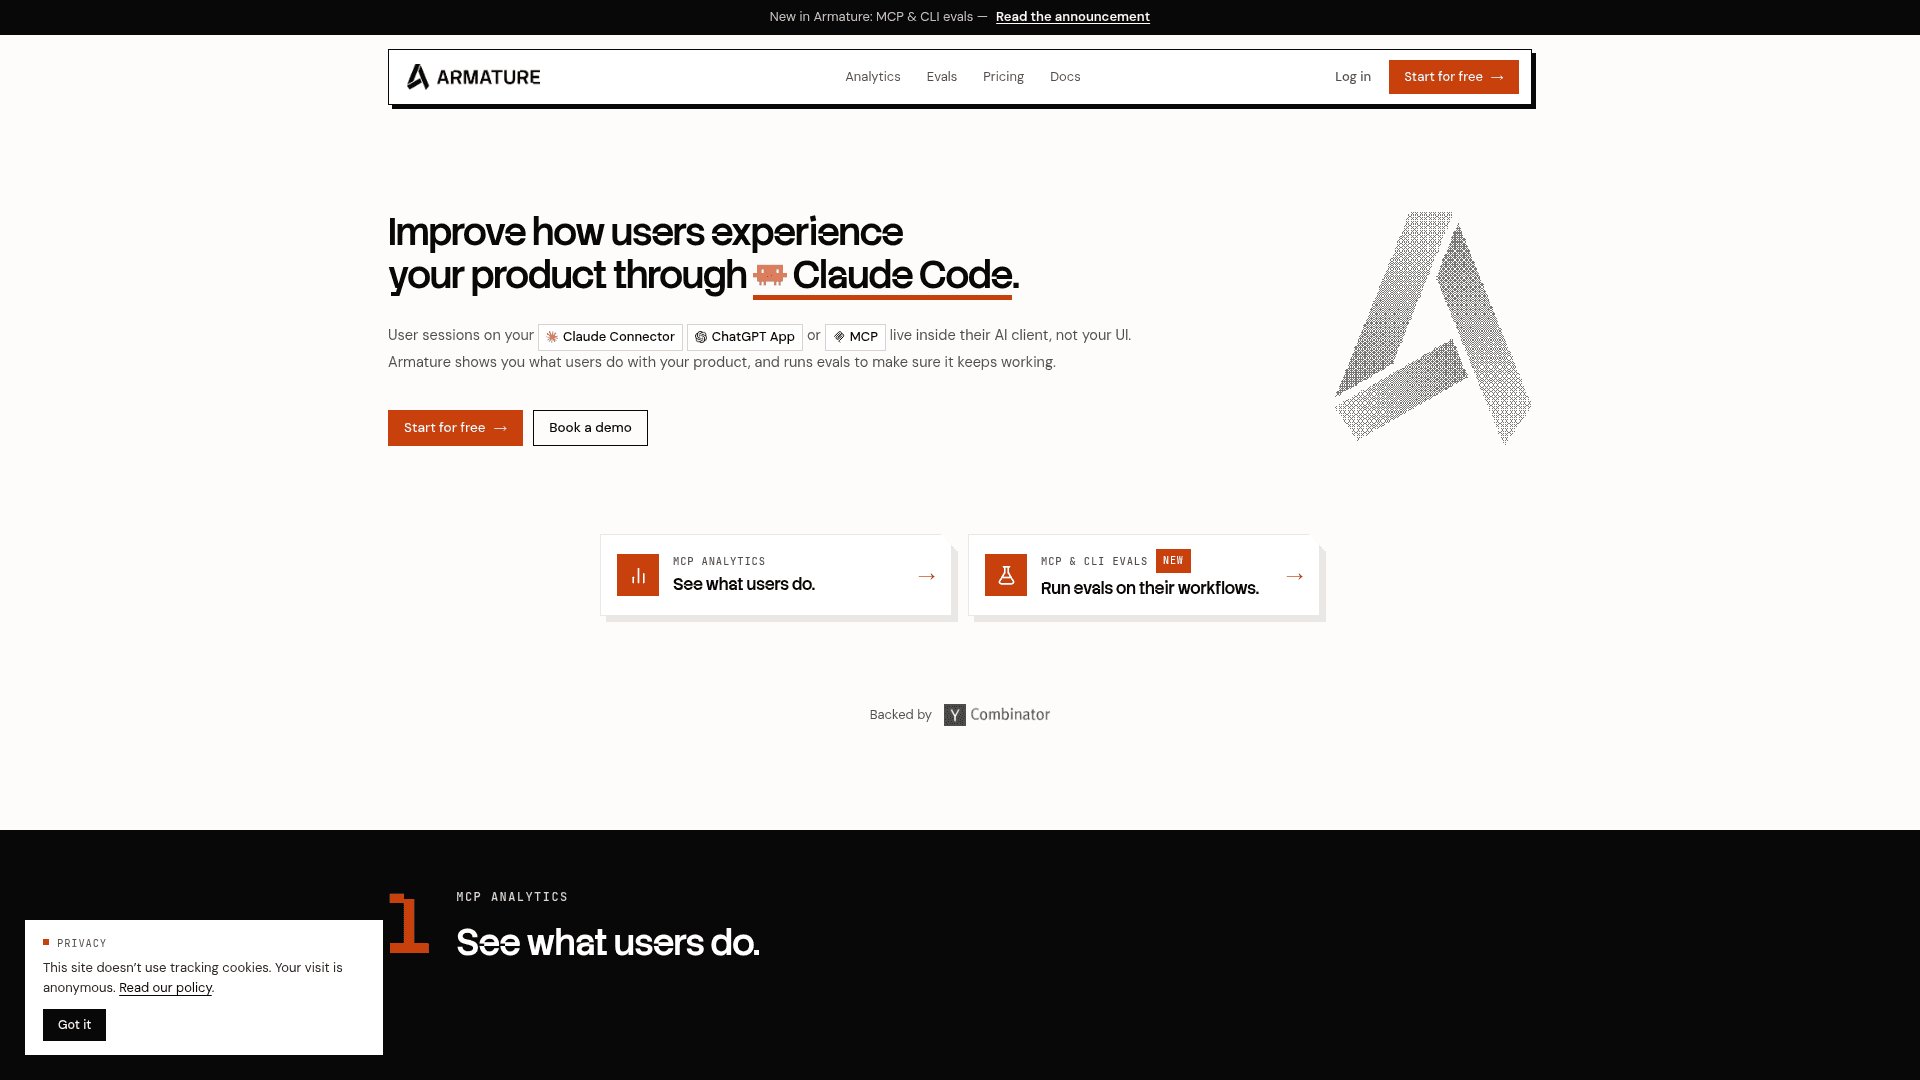Select the MCP chip

tap(855, 337)
